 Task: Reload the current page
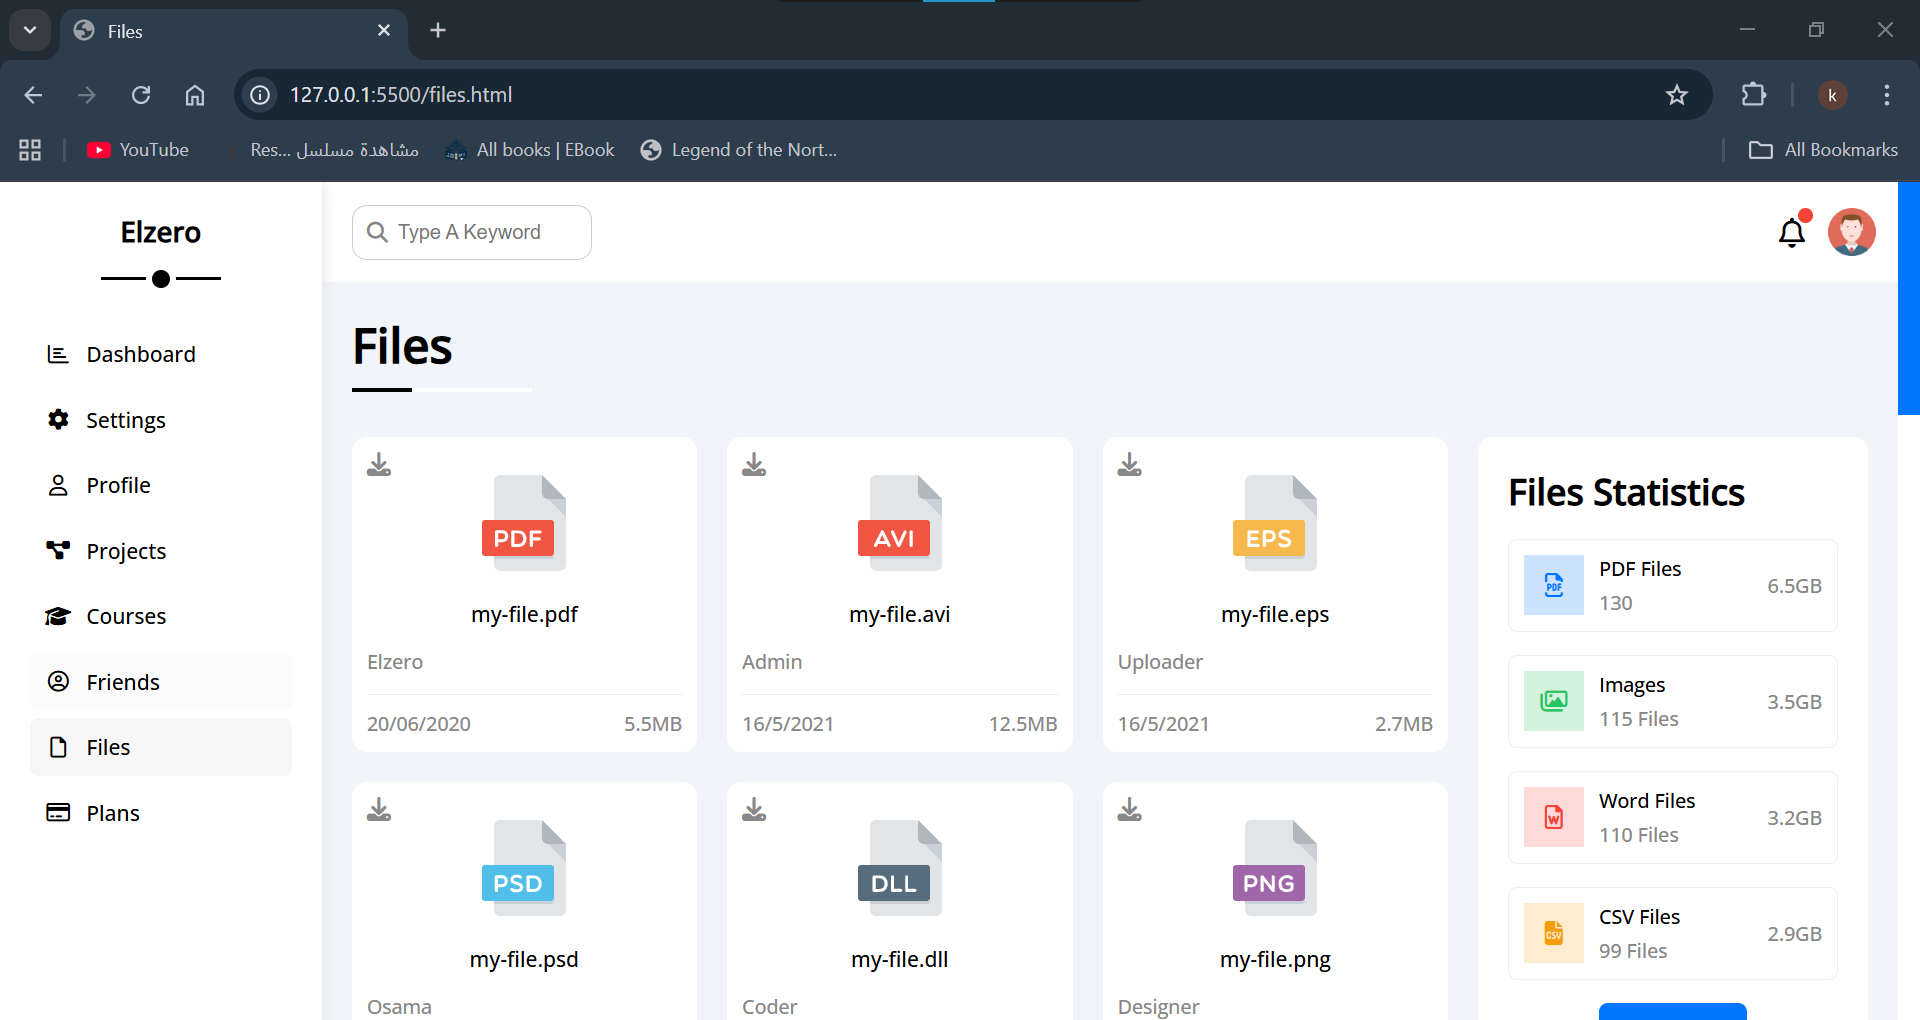click(x=141, y=94)
